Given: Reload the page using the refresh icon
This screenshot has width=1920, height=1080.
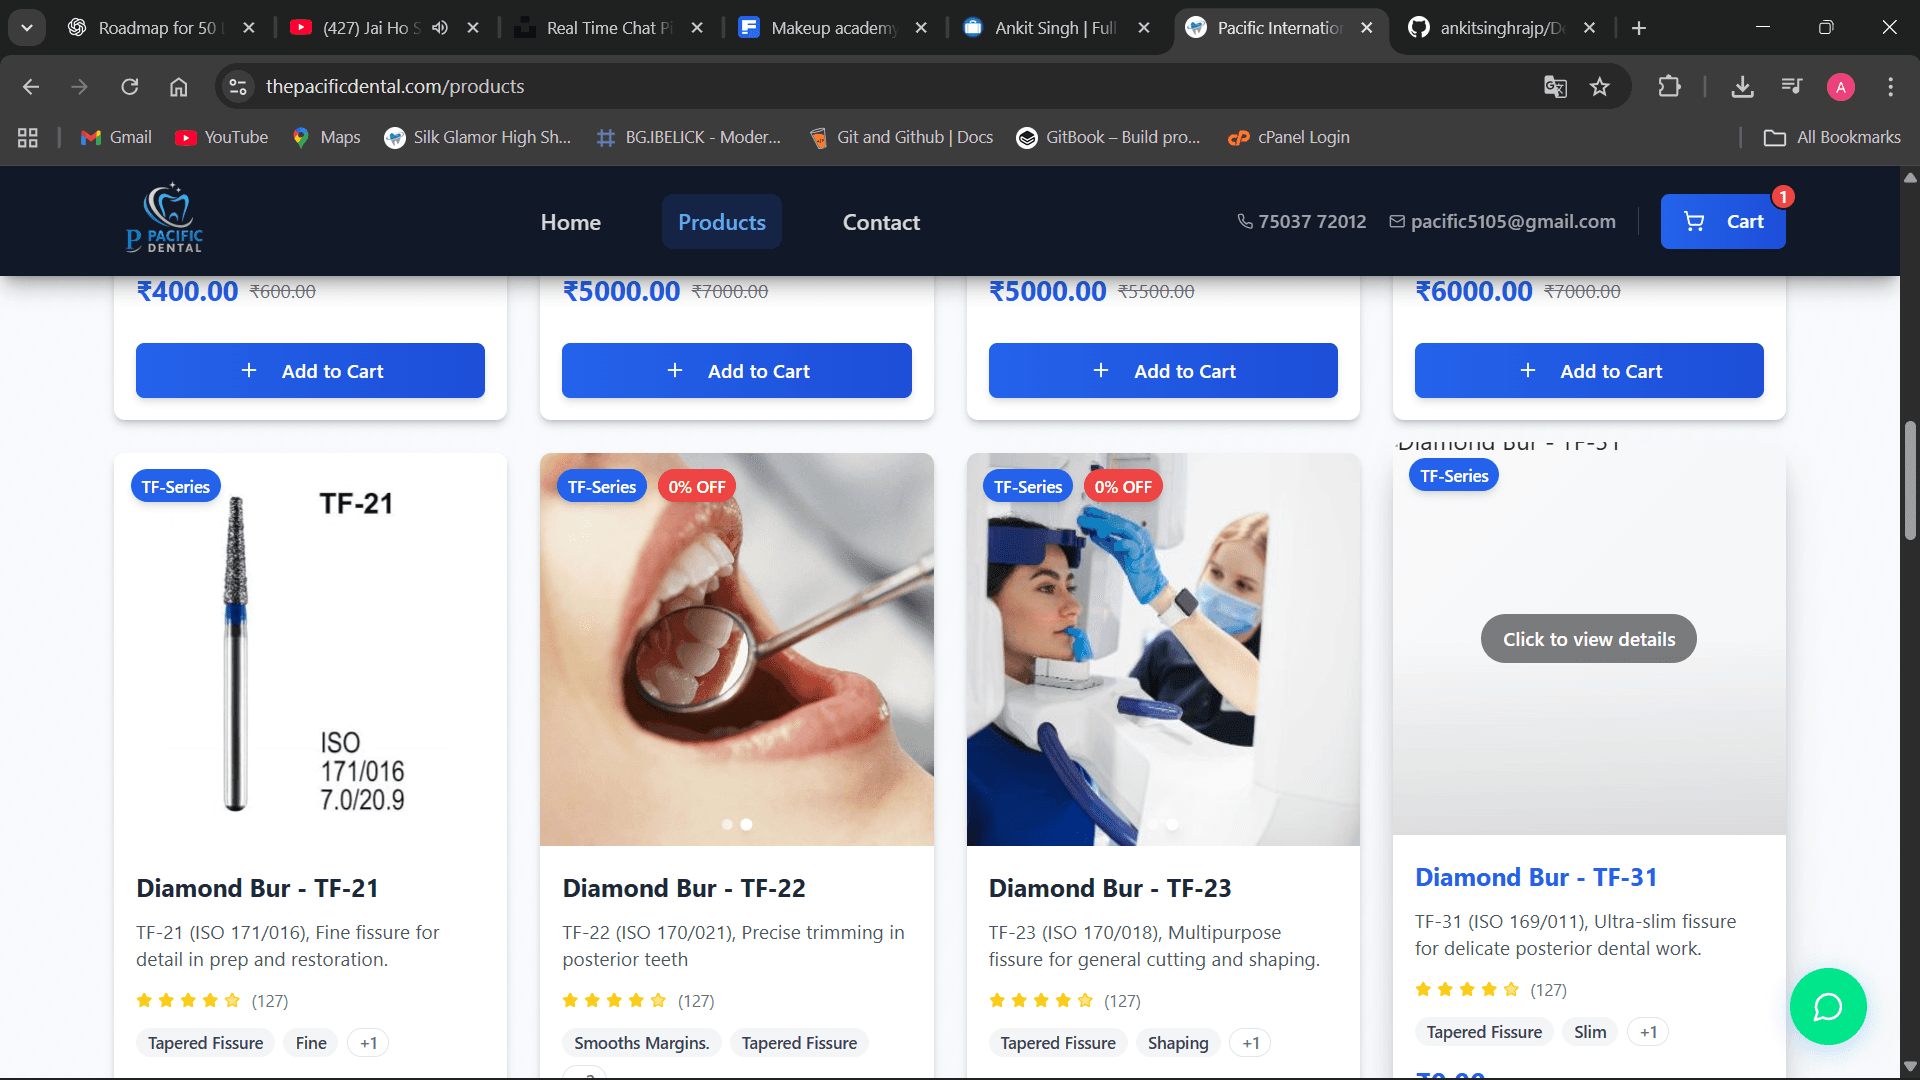Looking at the screenshot, I should 130,87.
